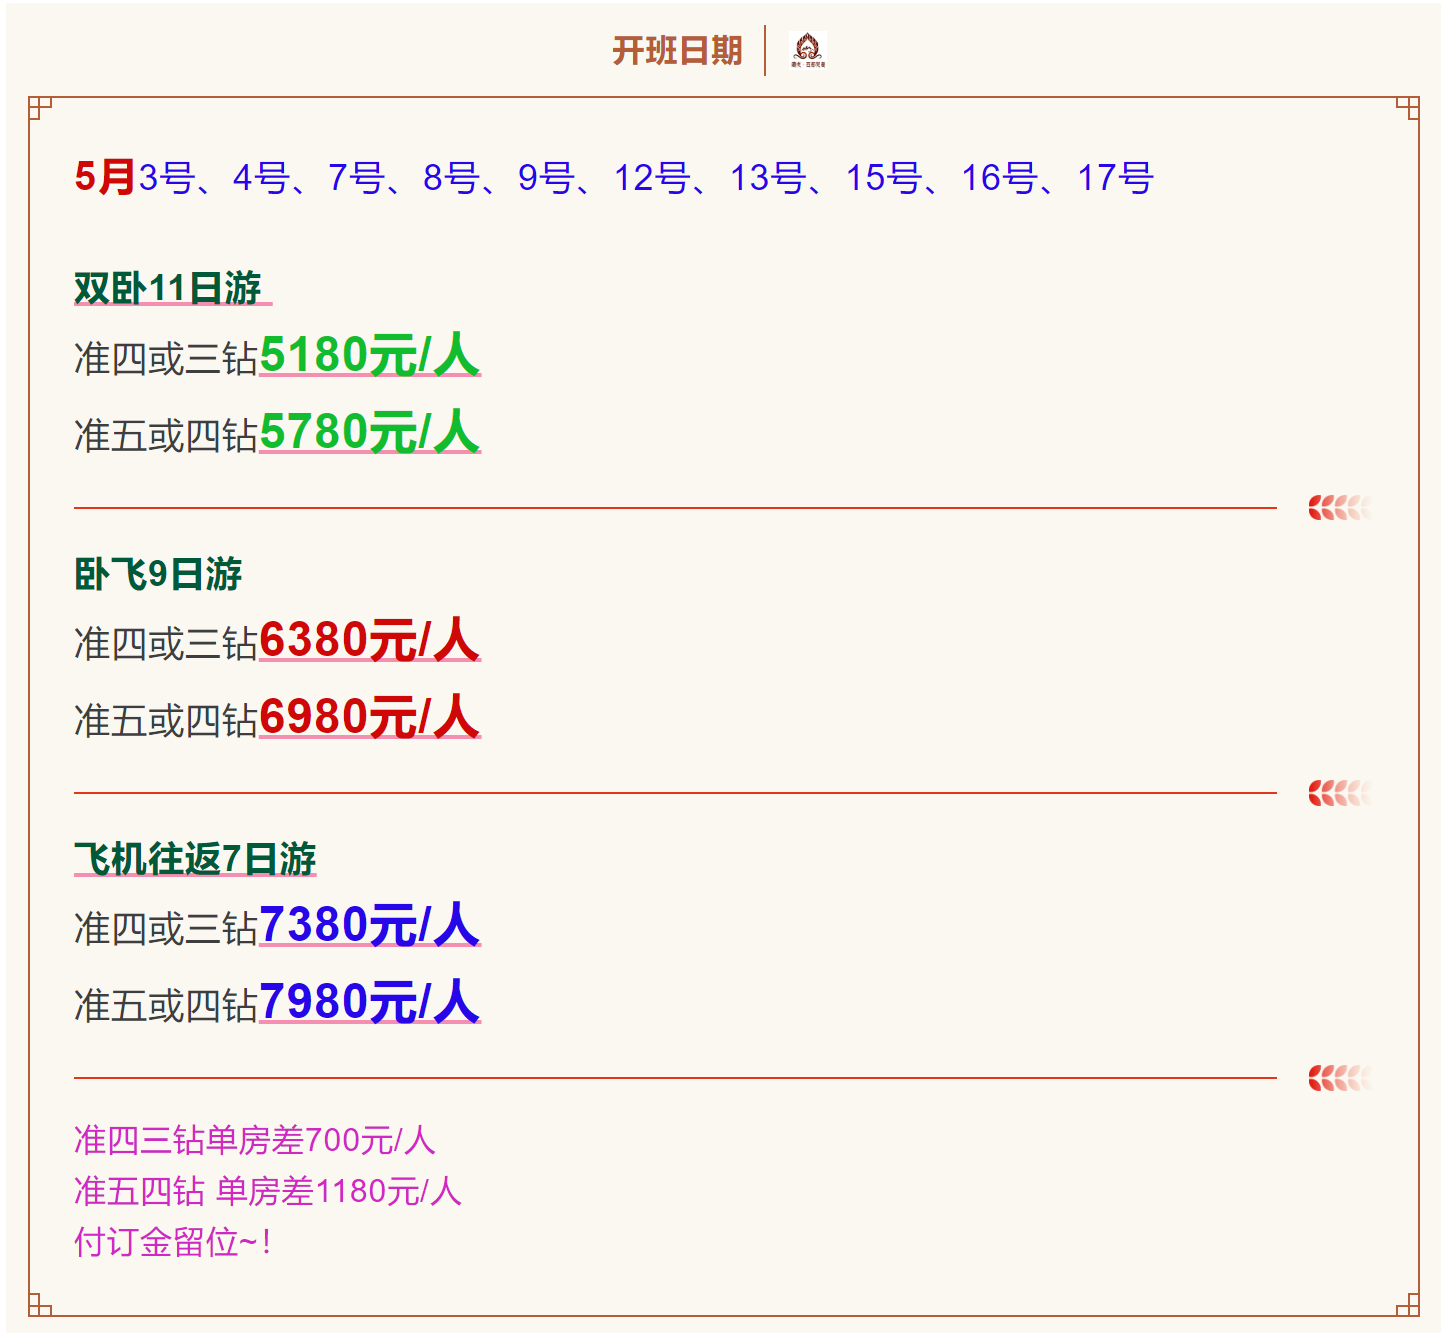
Task: Click 准五或四钻 label beside 5780元/人
Action: (x=166, y=435)
